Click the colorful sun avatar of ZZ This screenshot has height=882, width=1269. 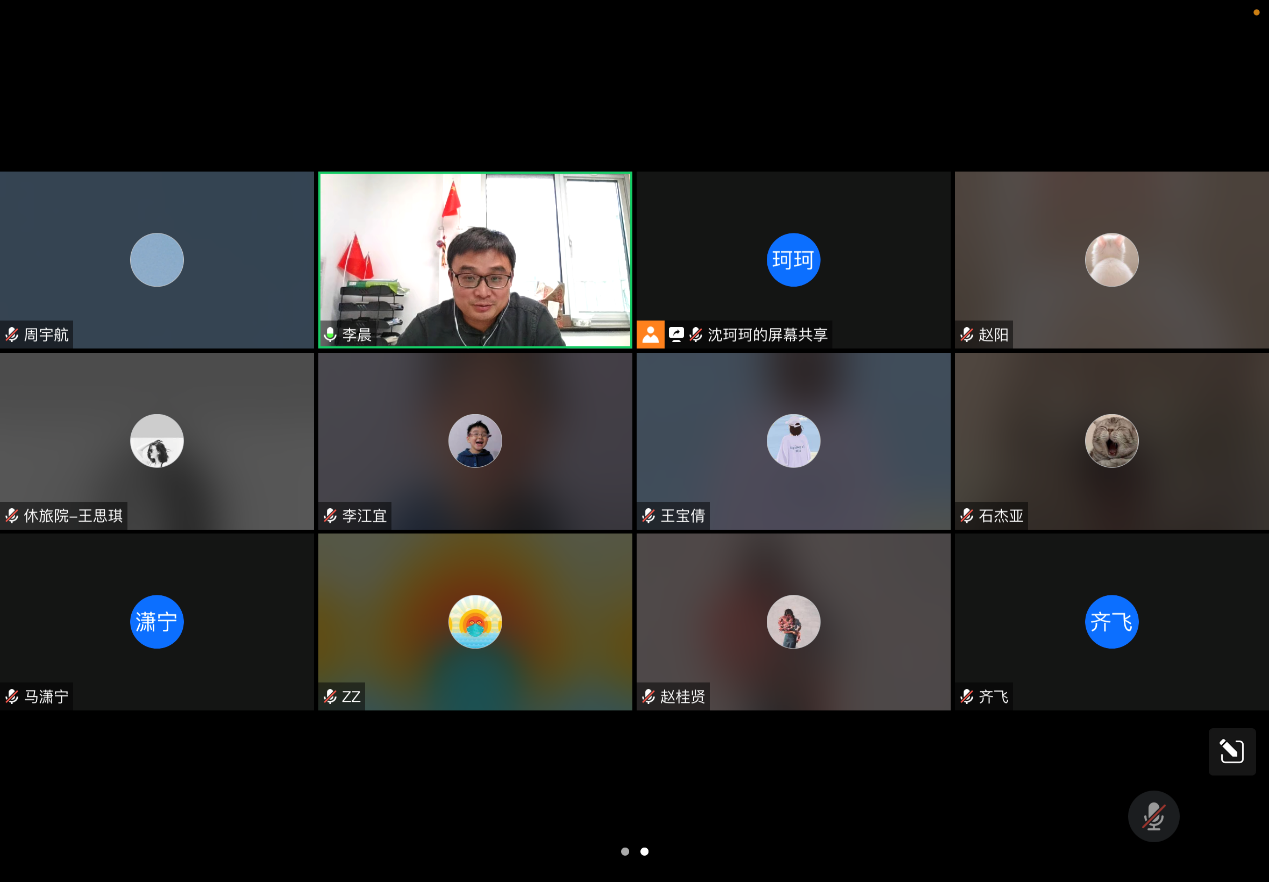pos(475,622)
